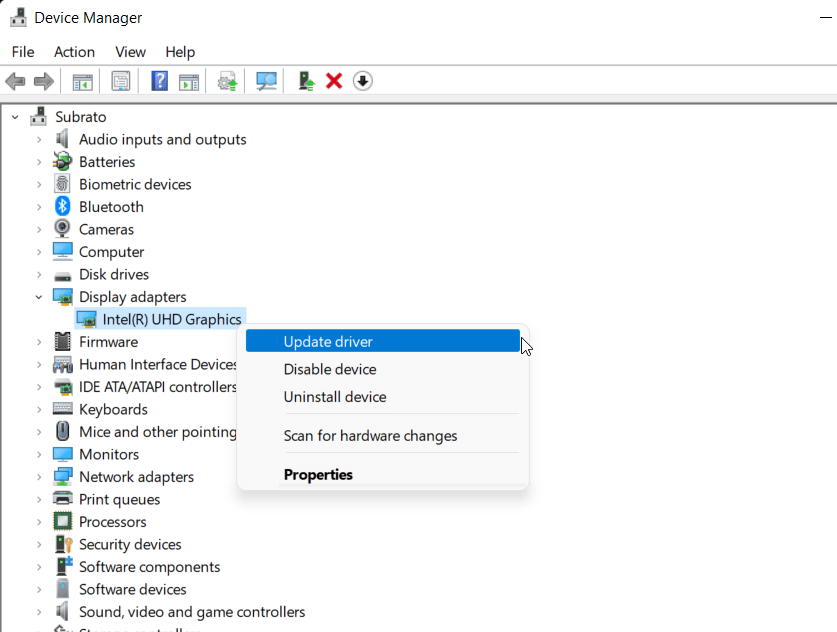Open the Action menu
The width and height of the screenshot is (837, 632).
coord(74,52)
